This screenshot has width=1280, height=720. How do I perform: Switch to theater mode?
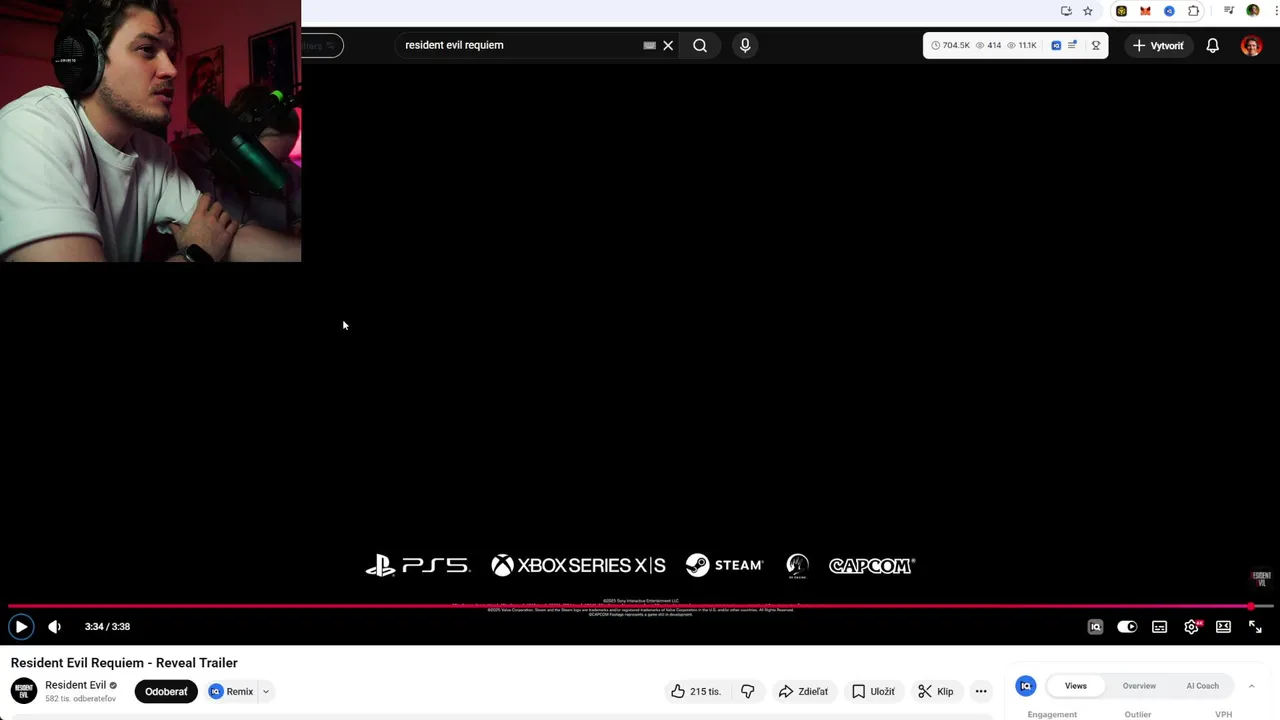point(1223,627)
